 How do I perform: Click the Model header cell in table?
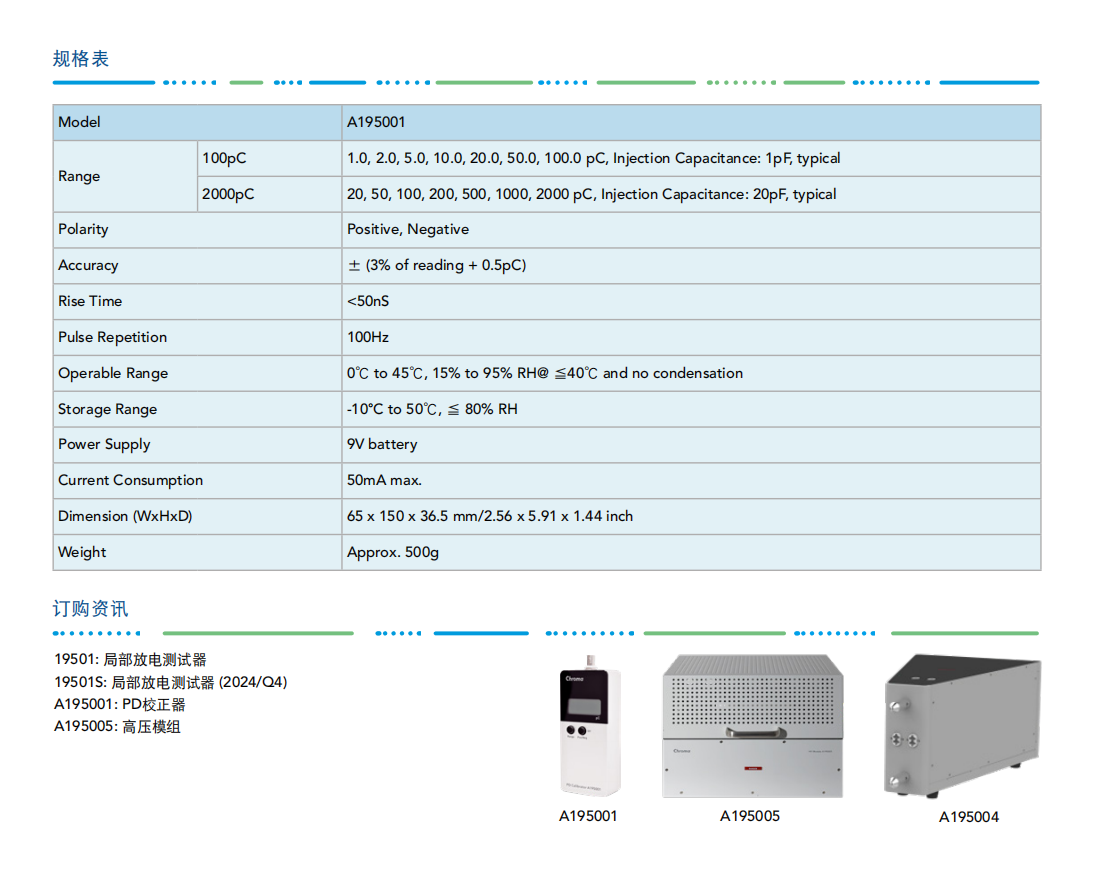(80, 122)
